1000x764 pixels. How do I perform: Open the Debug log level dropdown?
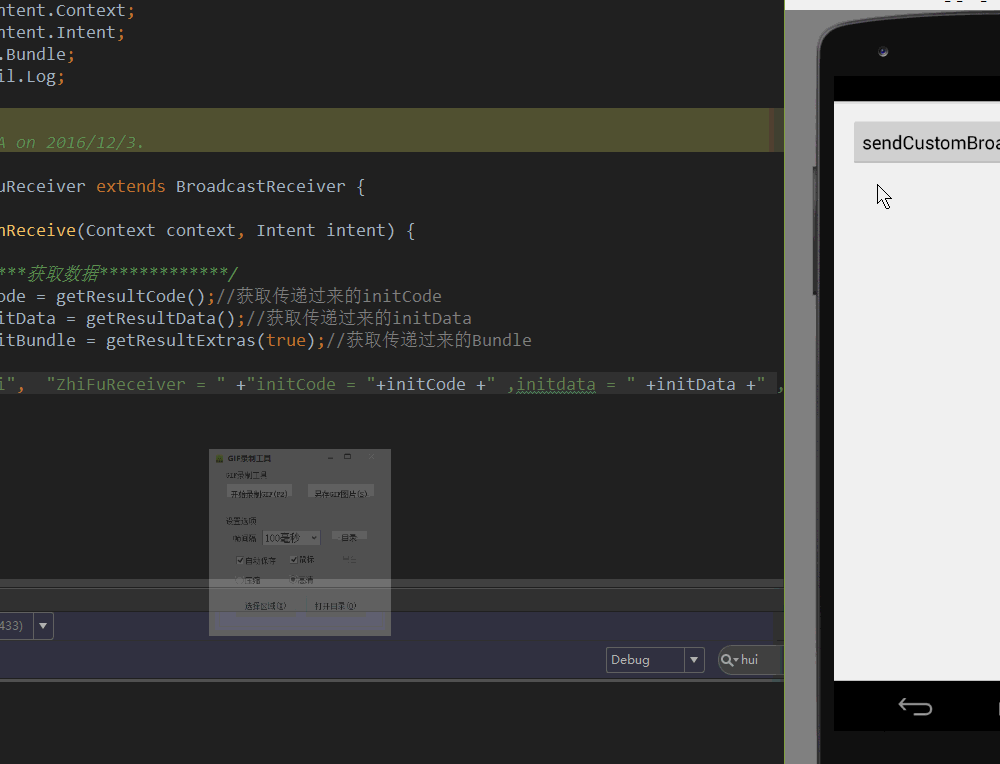(x=655, y=660)
